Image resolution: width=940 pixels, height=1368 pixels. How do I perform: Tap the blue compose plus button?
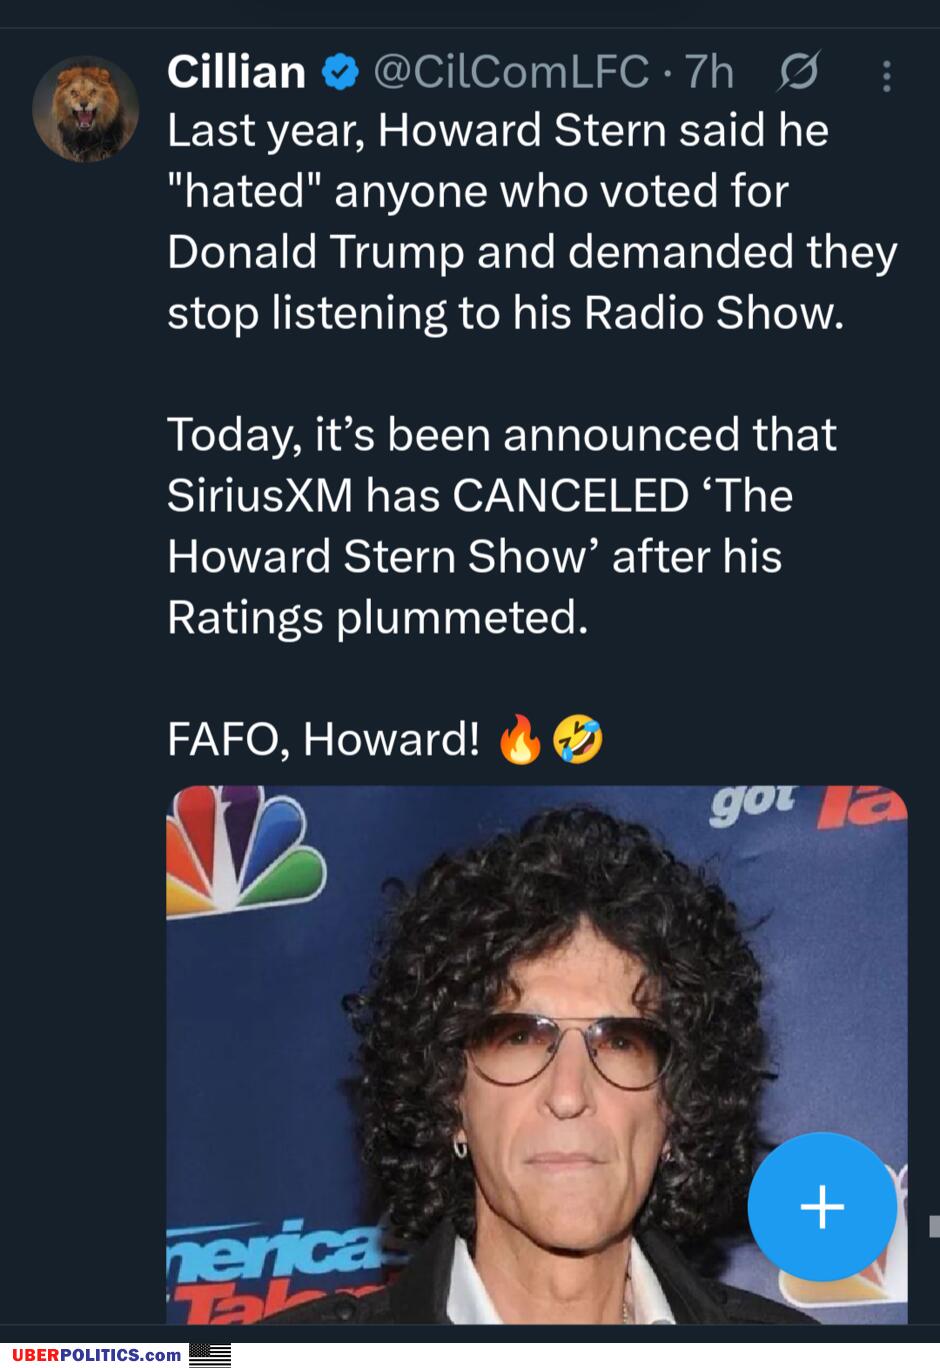(822, 1206)
